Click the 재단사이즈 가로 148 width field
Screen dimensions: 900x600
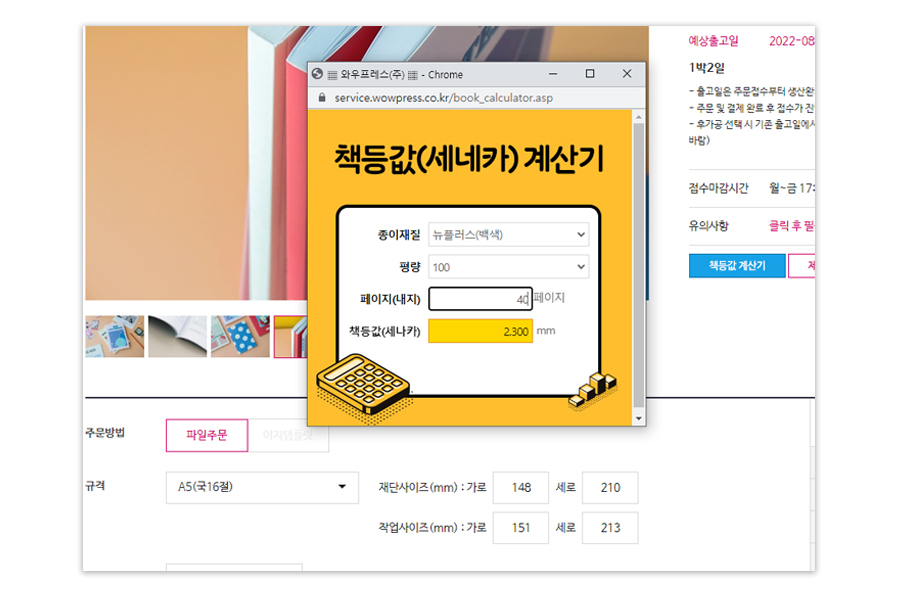pos(521,487)
